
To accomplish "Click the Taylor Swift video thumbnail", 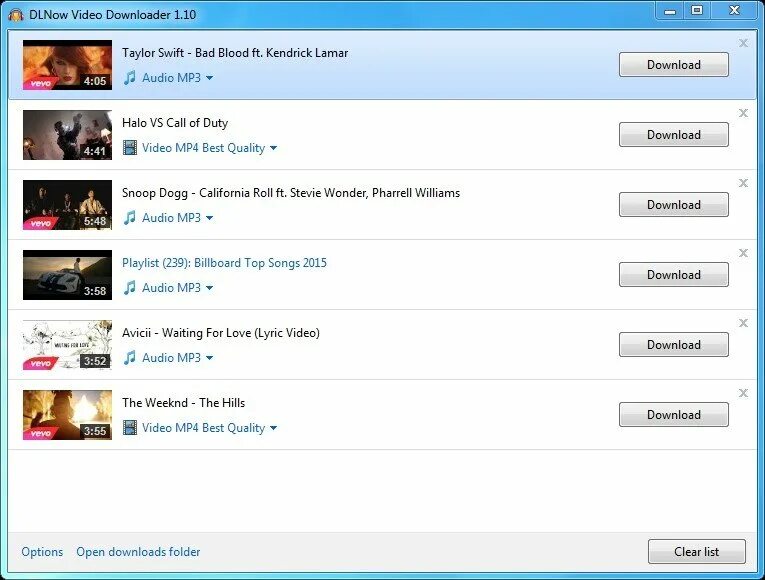I will tap(67, 65).
